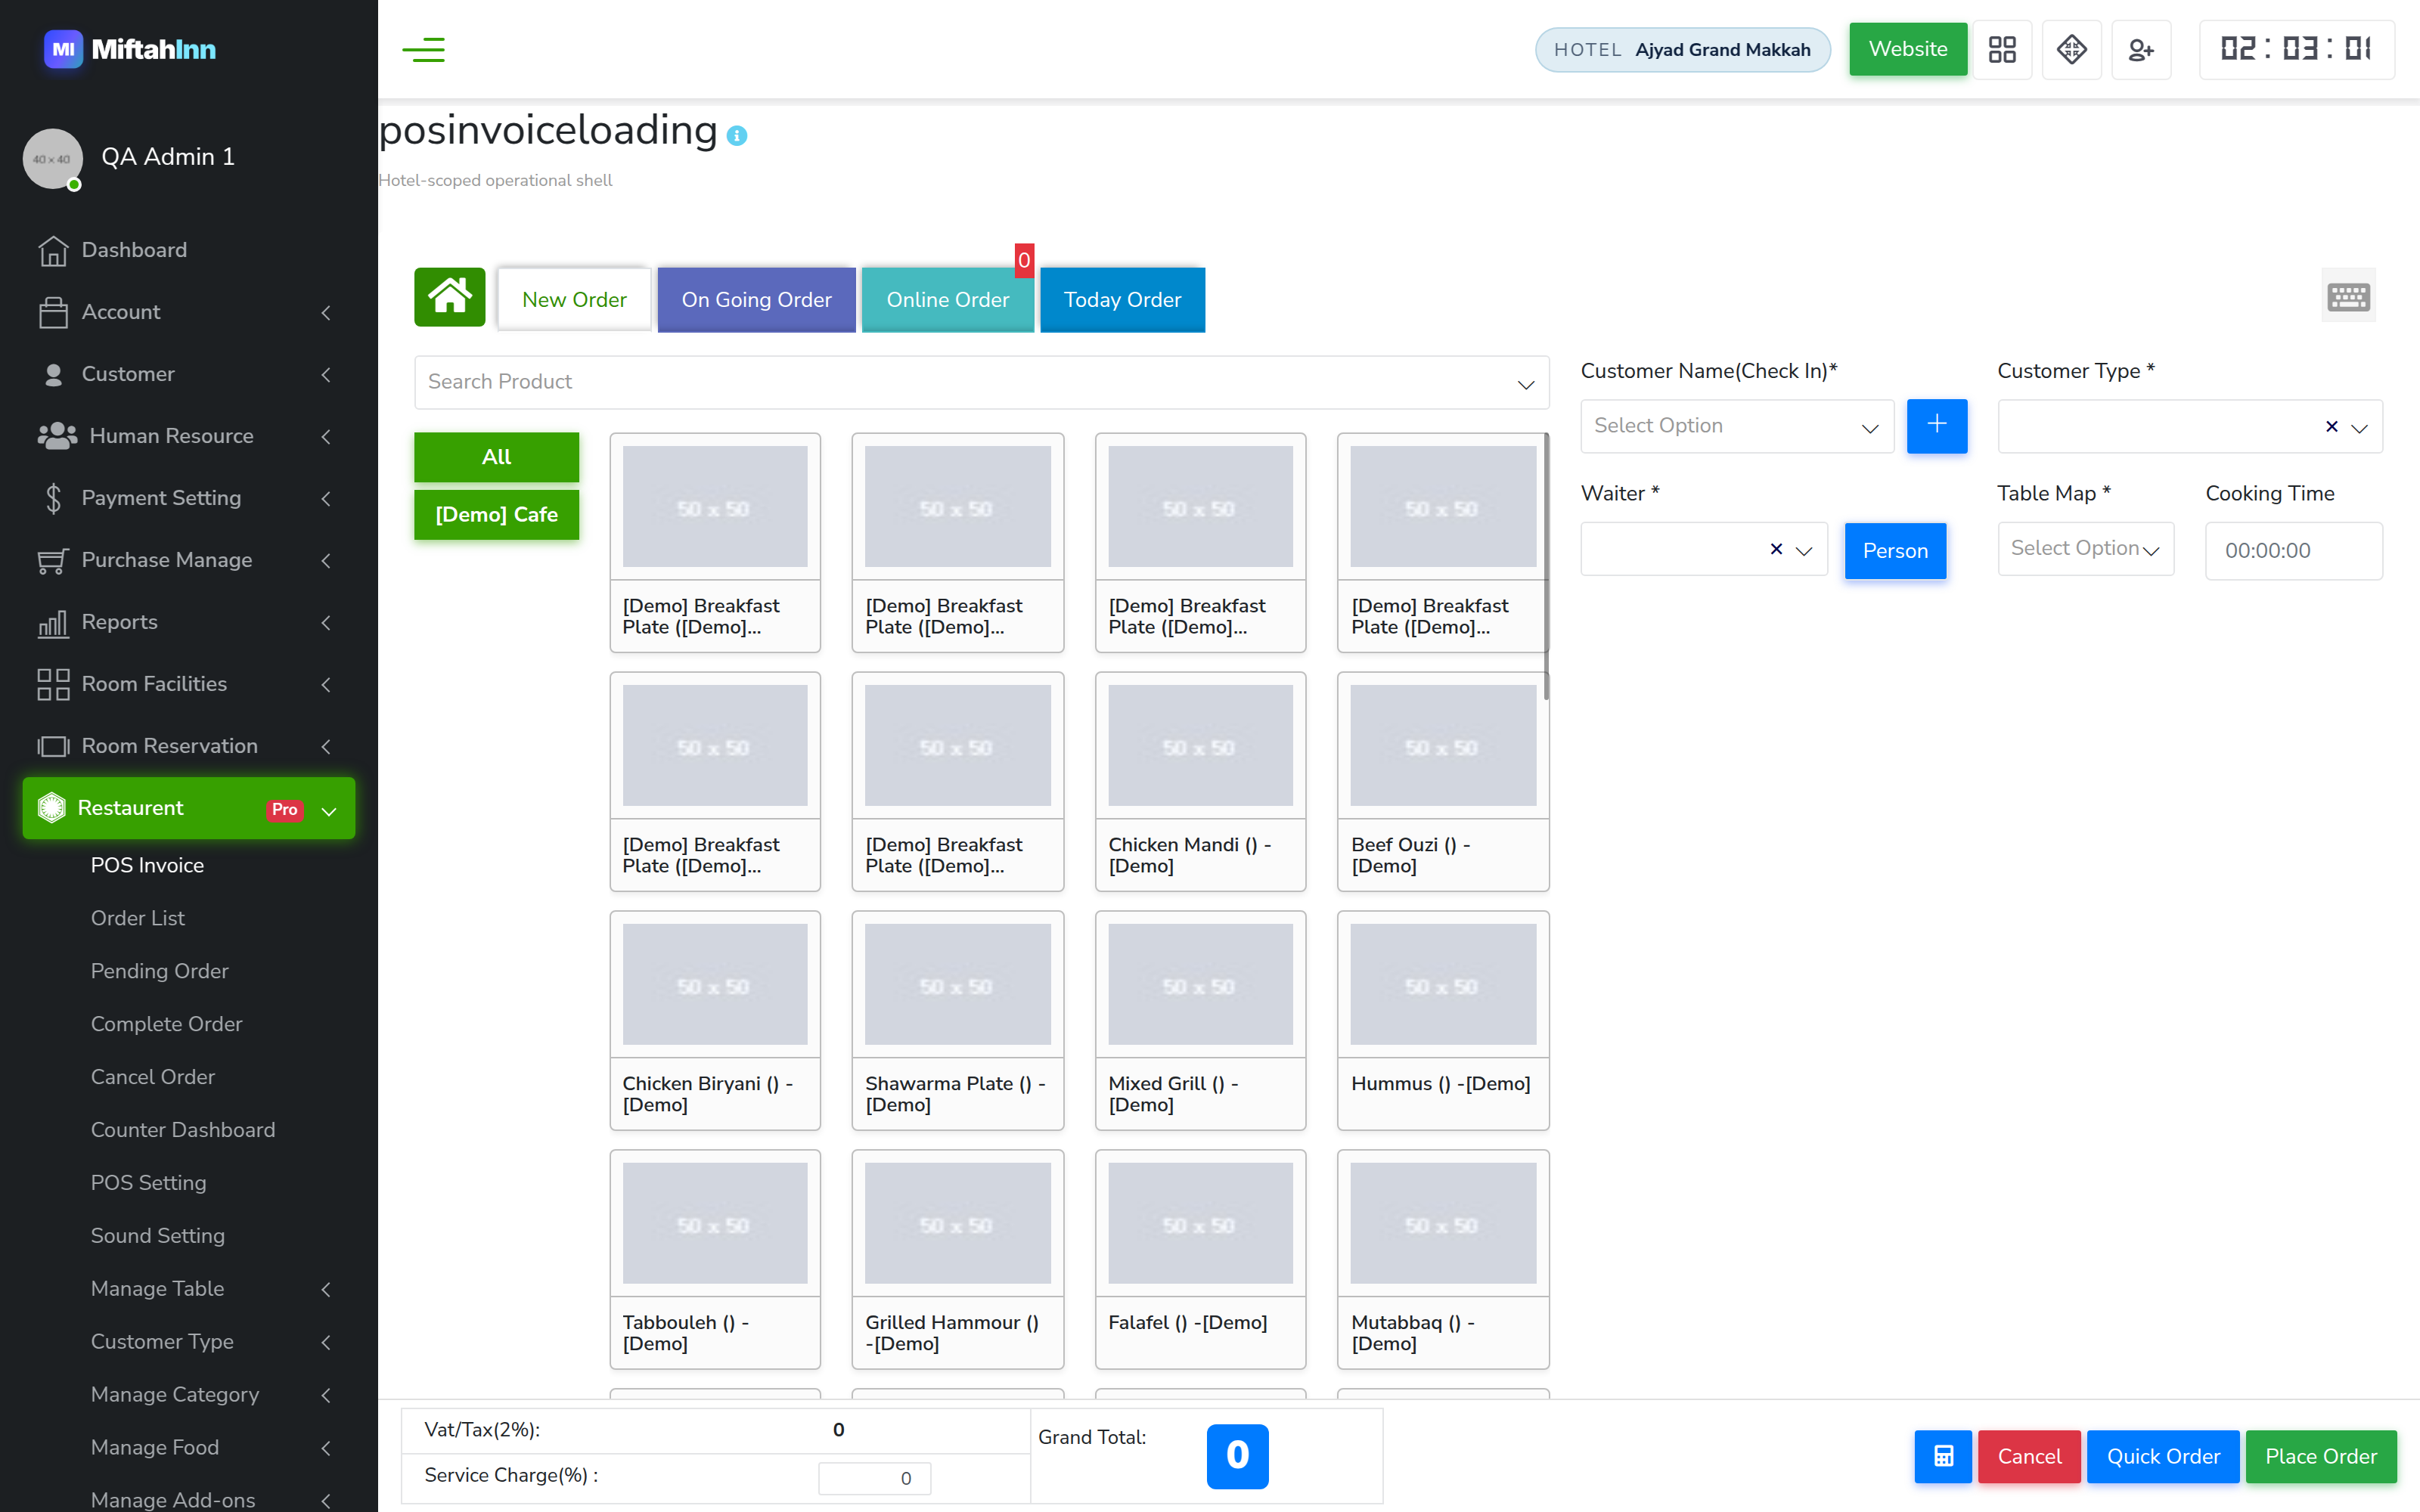The image size is (2420, 1512).
Task: Switch to the On Going Order tab
Action: [756, 299]
